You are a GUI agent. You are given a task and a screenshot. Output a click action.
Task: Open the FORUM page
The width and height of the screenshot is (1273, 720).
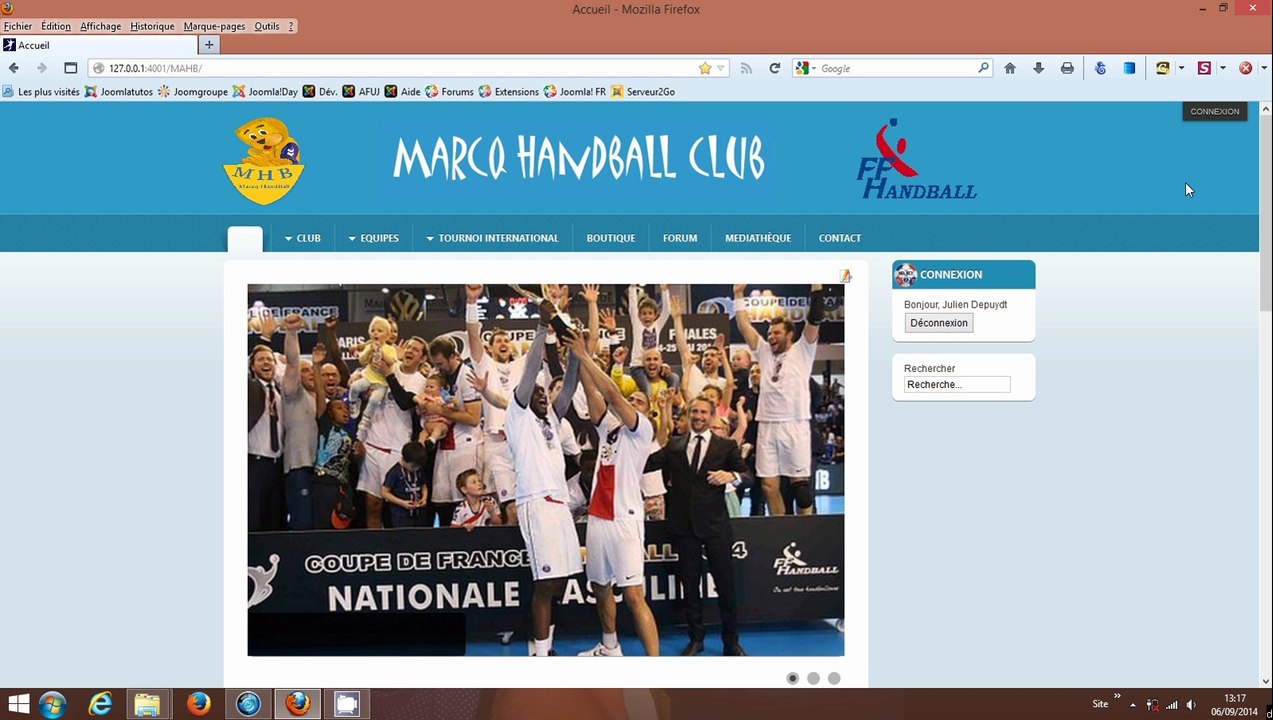[680, 238]
